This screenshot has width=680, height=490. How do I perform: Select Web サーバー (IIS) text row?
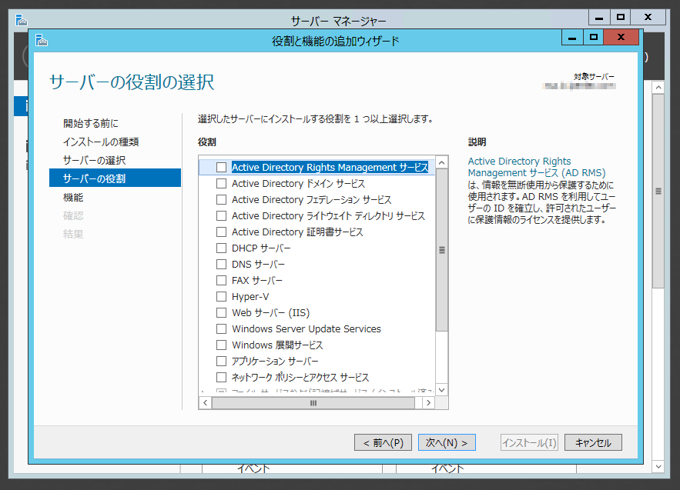pos(271,313)
